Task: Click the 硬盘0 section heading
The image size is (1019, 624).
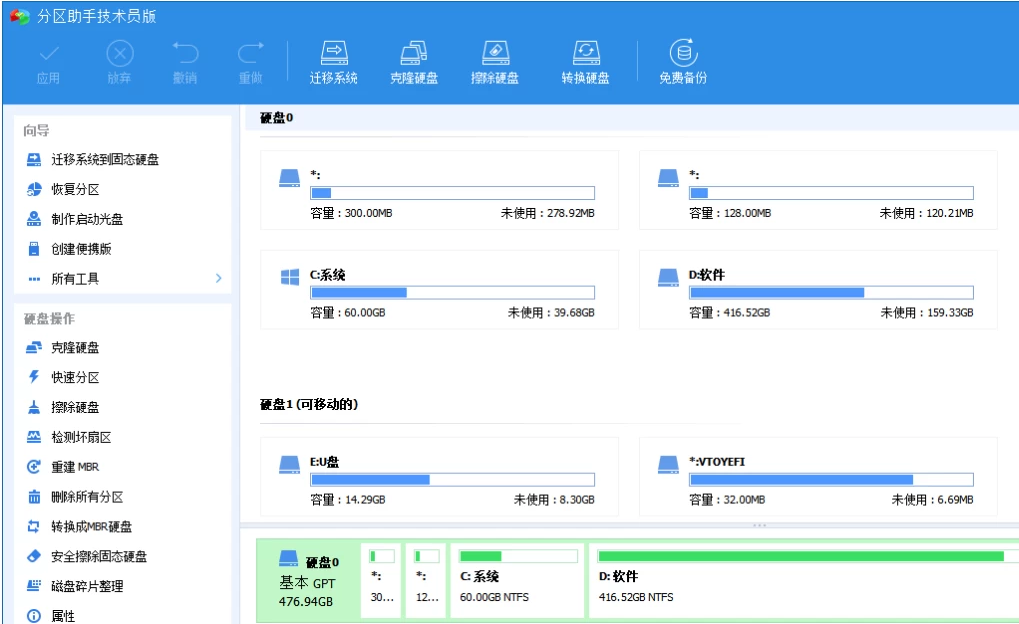Action: click(x=276, y=118)
